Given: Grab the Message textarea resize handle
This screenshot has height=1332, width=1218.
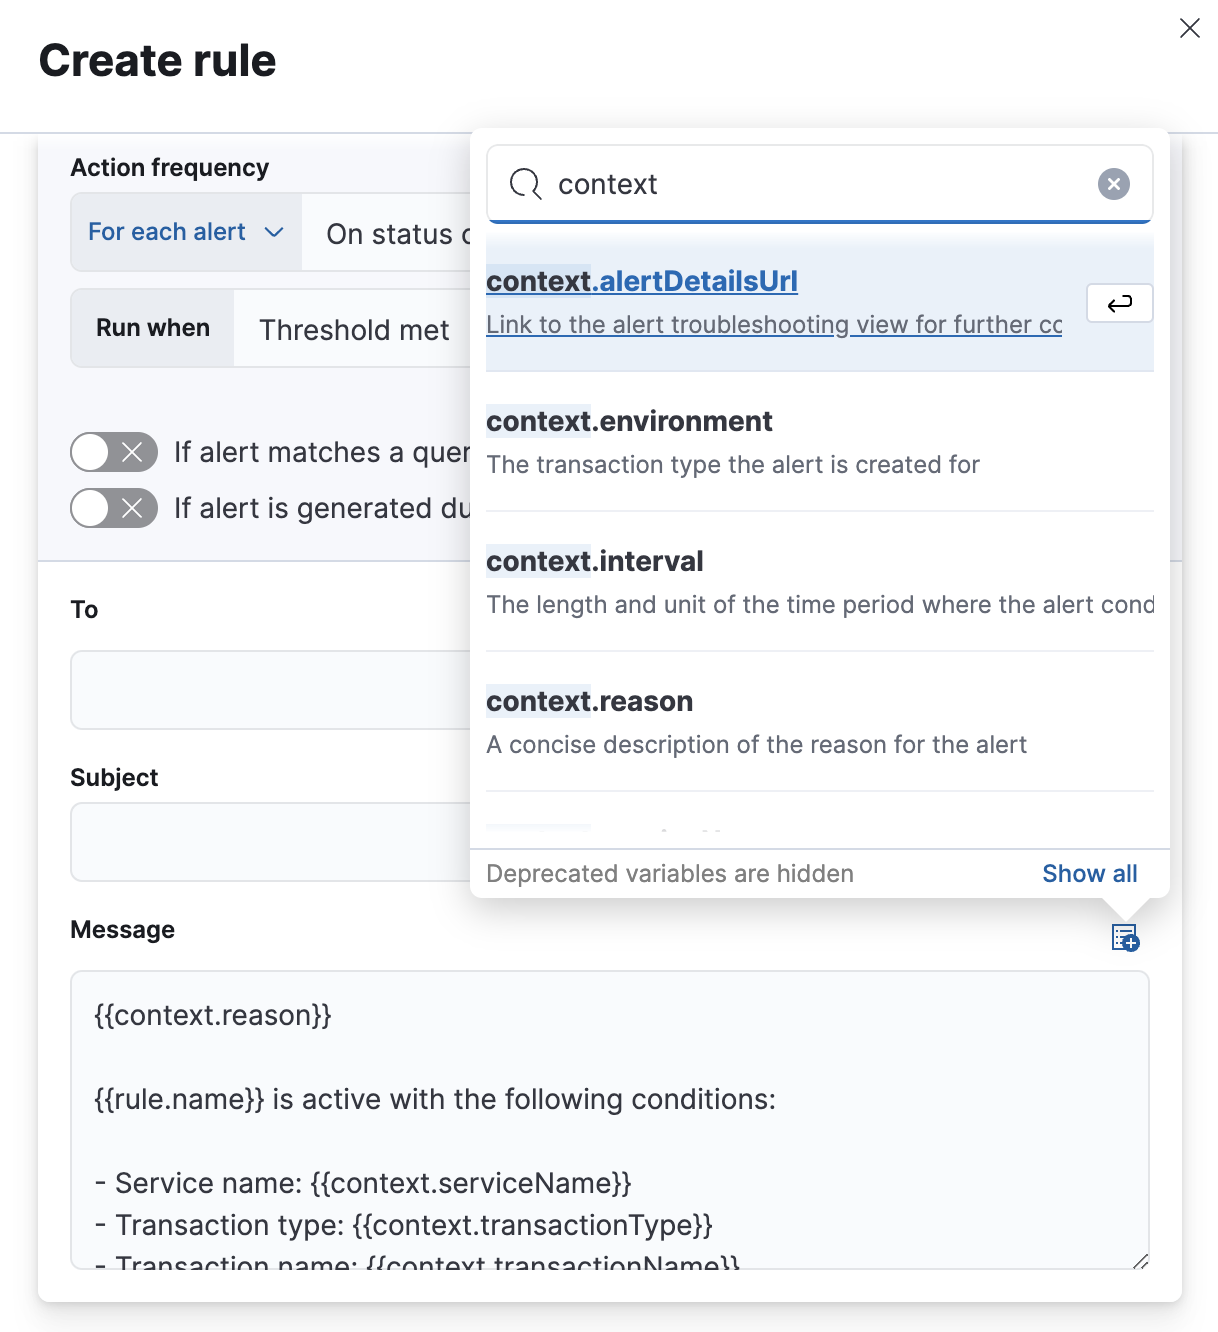Looking at the screenshot, I should coord(1140,1261).
